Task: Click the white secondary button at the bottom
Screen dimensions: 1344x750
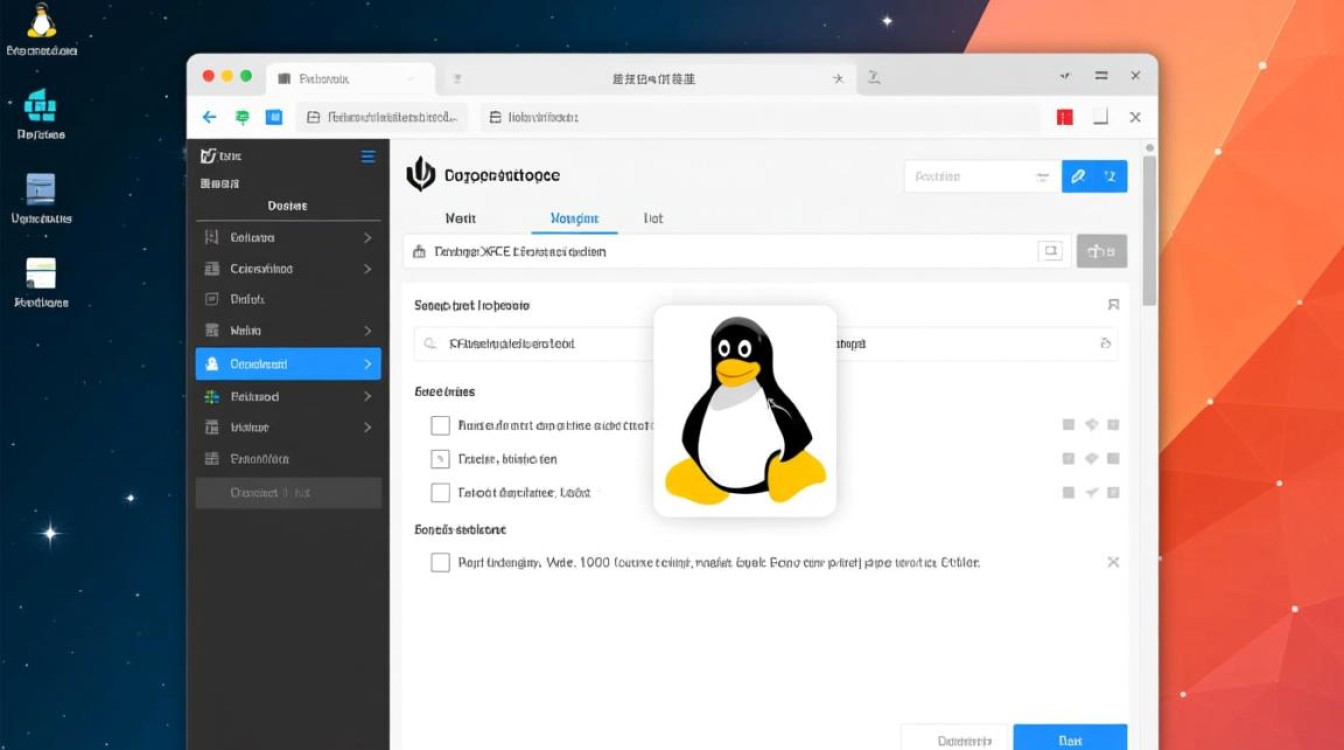Action: pos(955,739)
